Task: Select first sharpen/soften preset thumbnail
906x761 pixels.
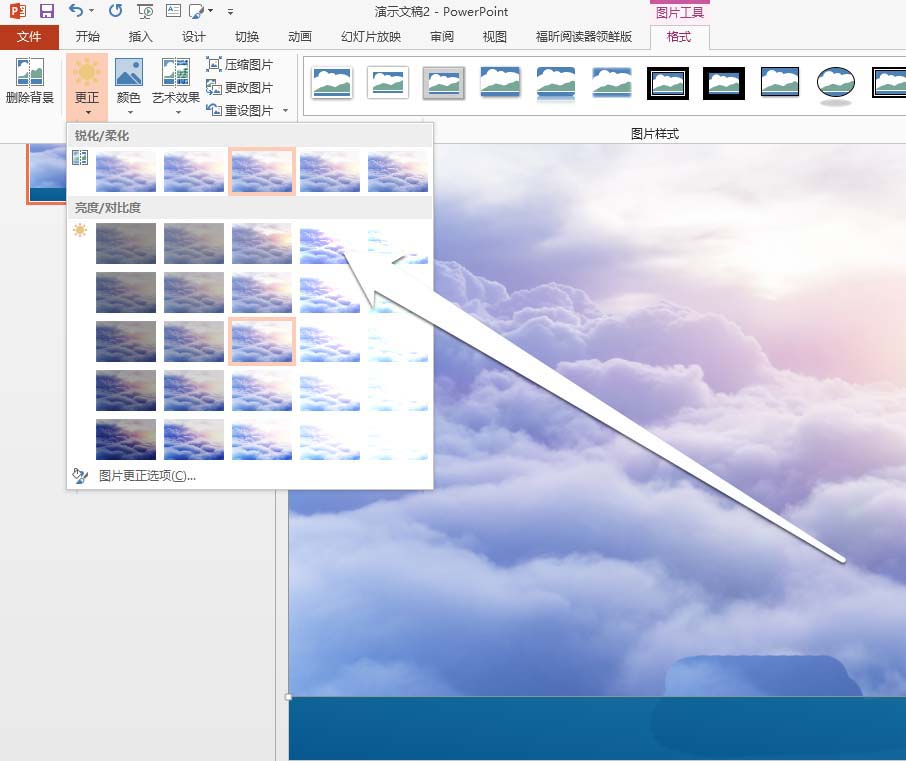Action: pos(126,172)
